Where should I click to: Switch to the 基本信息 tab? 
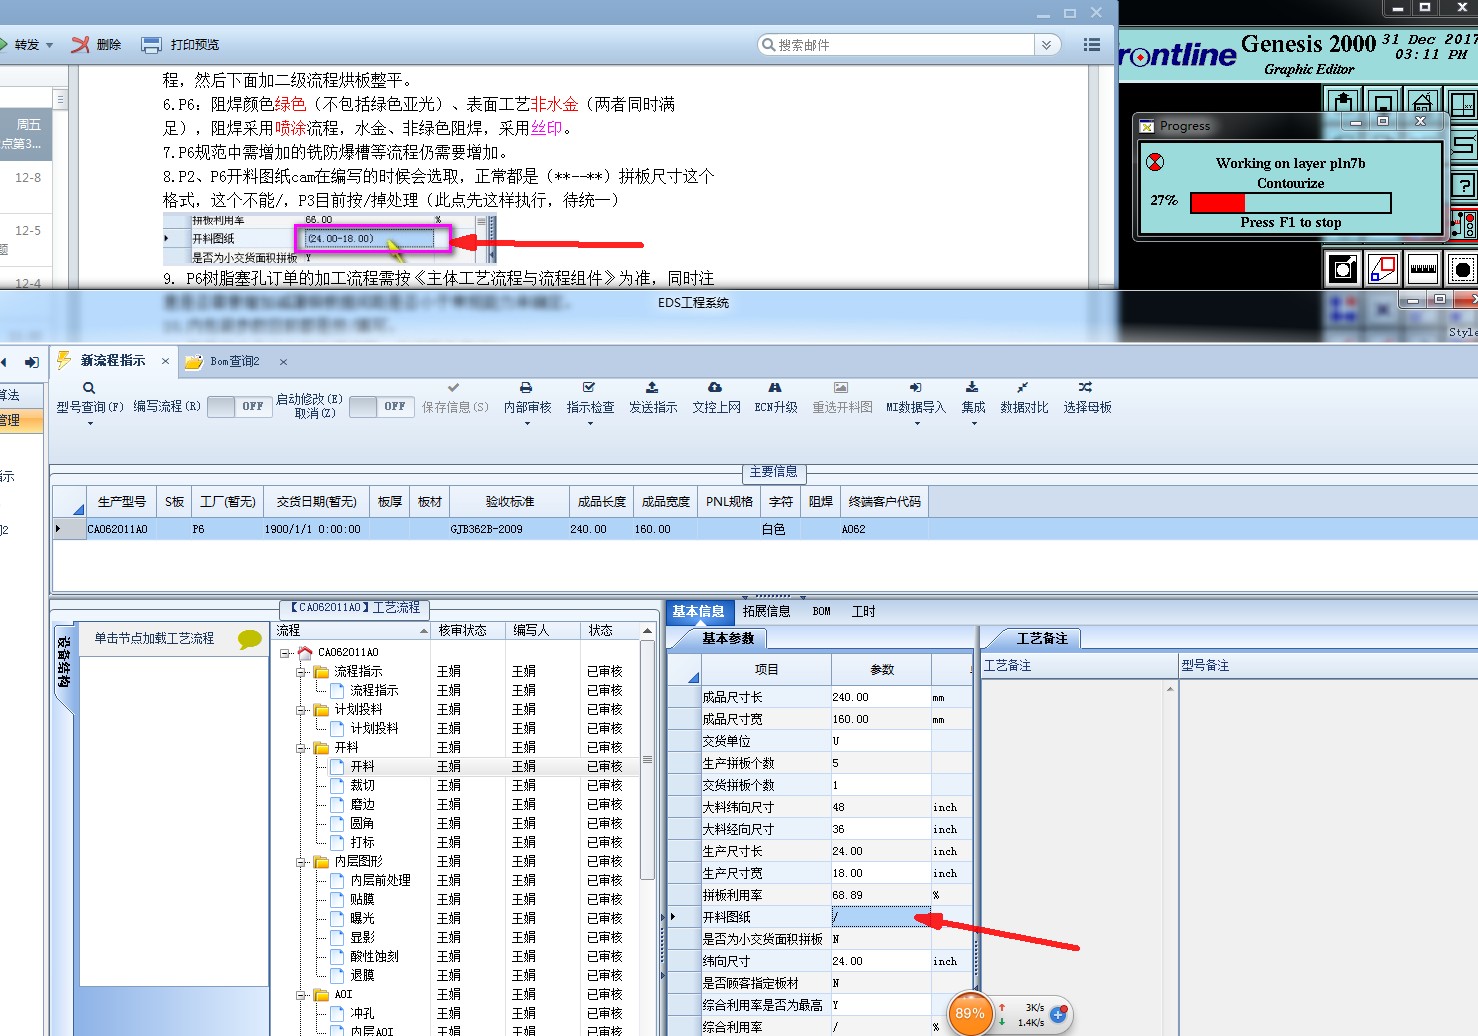[698, 611]
